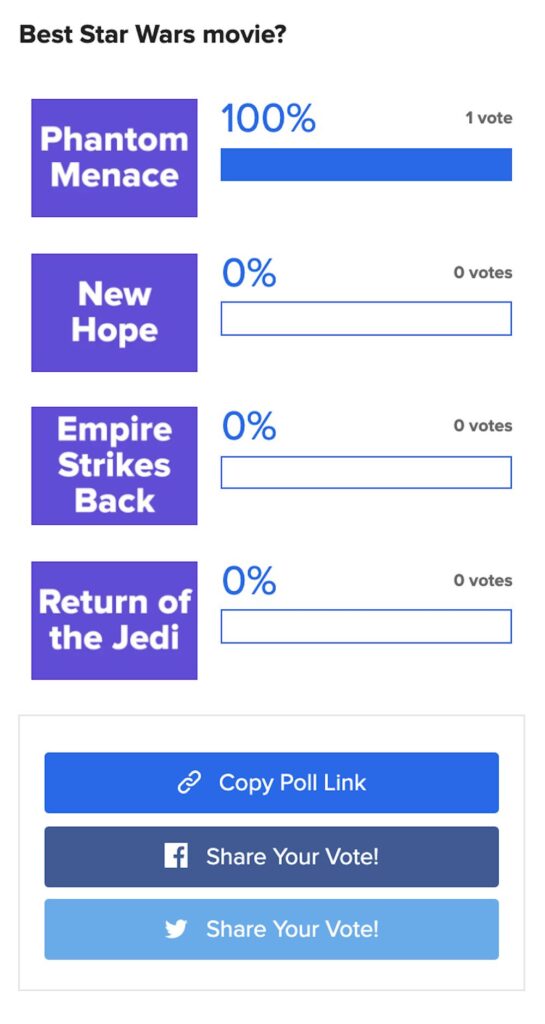This screenshot has height=1024, width=545.
Task: Click the 100% percentage label
Action: pos(268,119)
